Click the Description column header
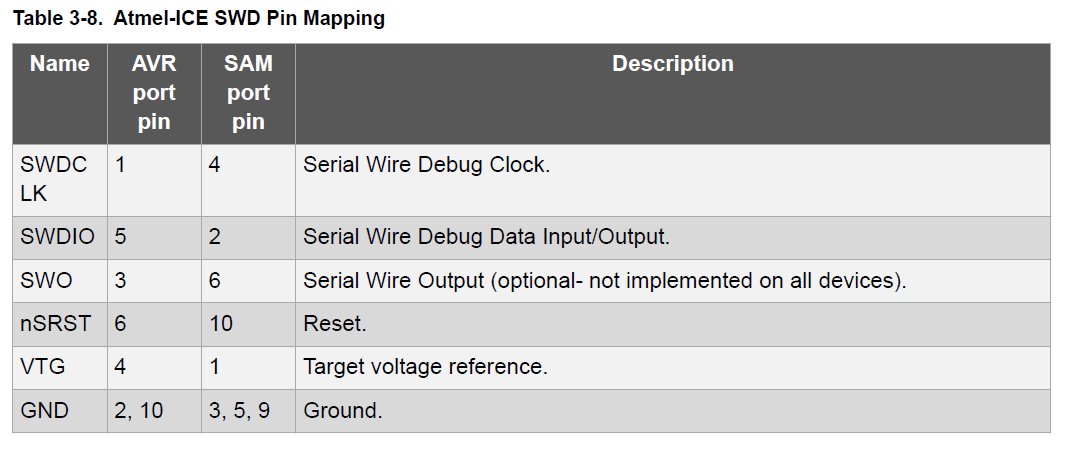Viewport: 1075px width, 452px height. pyautogui.click(x=672, y=64)
